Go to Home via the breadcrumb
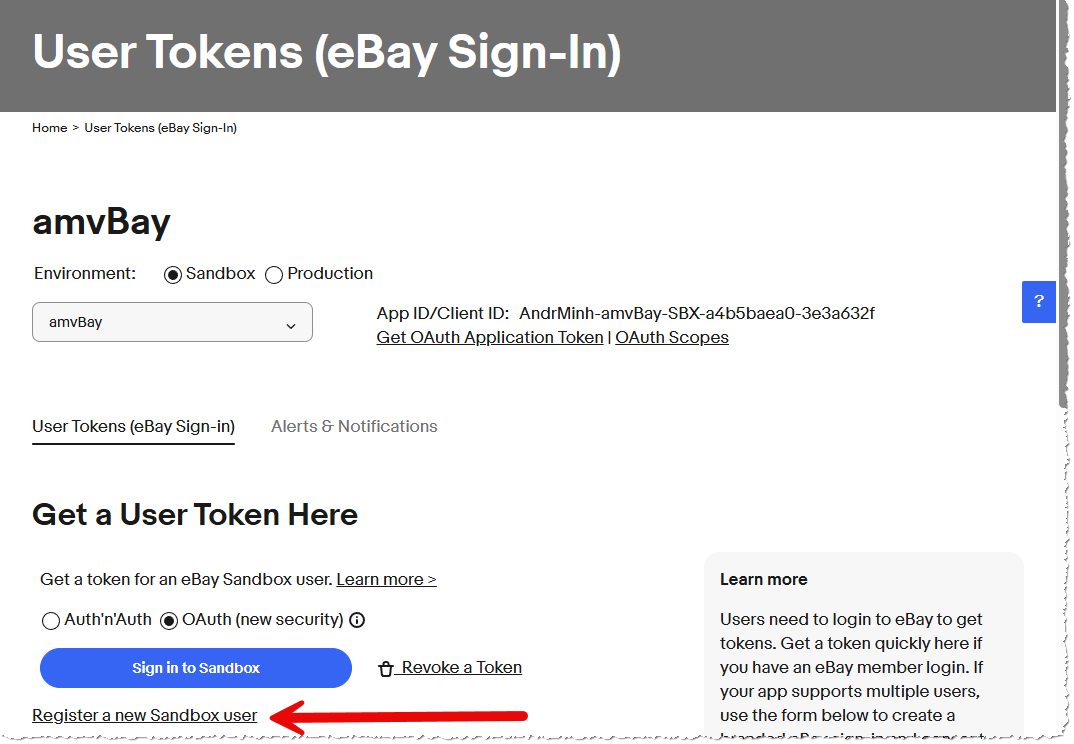This screenshot has width=1074, height=744. (x=49, y=128)
